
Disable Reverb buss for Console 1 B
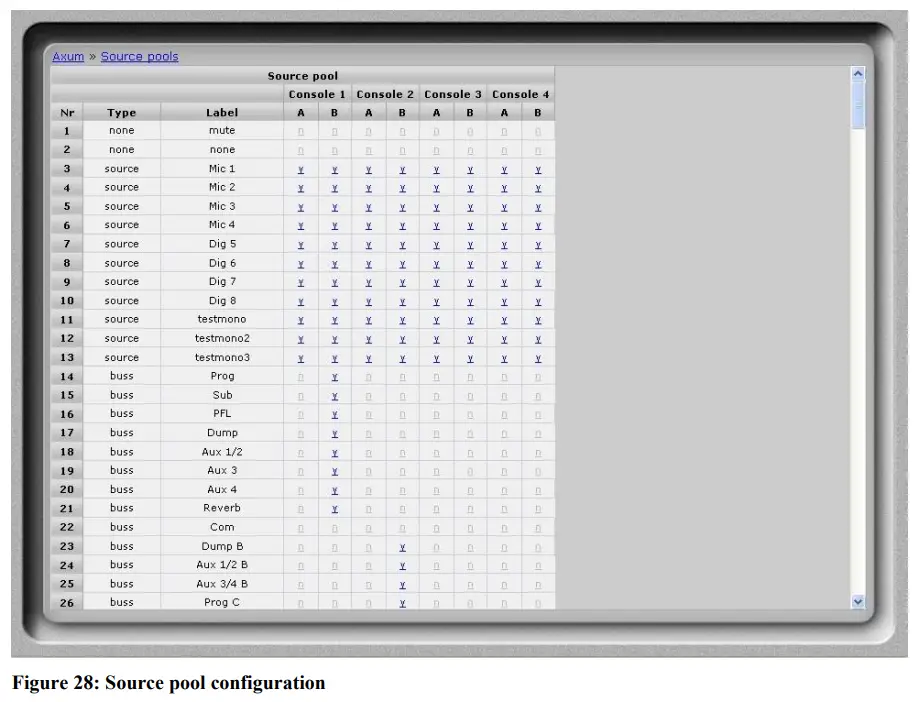(335, 509)
